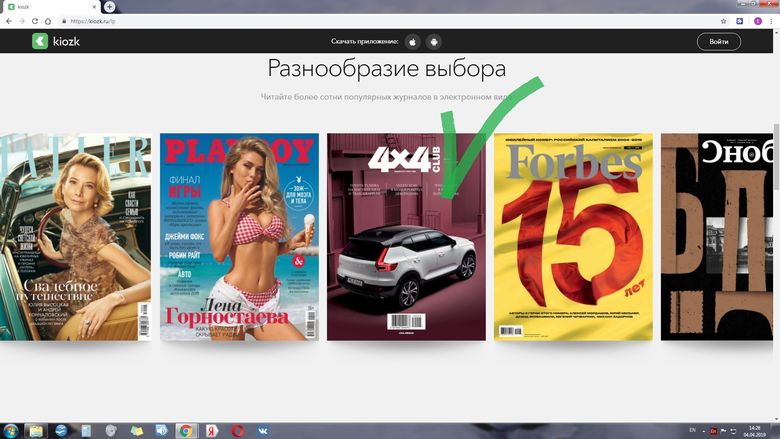Go back using the browser back arrow
The height and width of the screenshot is (439, 780).
(8, 20)
